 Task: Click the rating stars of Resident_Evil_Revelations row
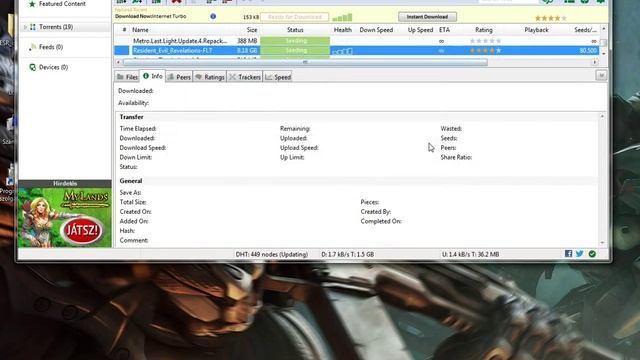click(x=485, y=51)
